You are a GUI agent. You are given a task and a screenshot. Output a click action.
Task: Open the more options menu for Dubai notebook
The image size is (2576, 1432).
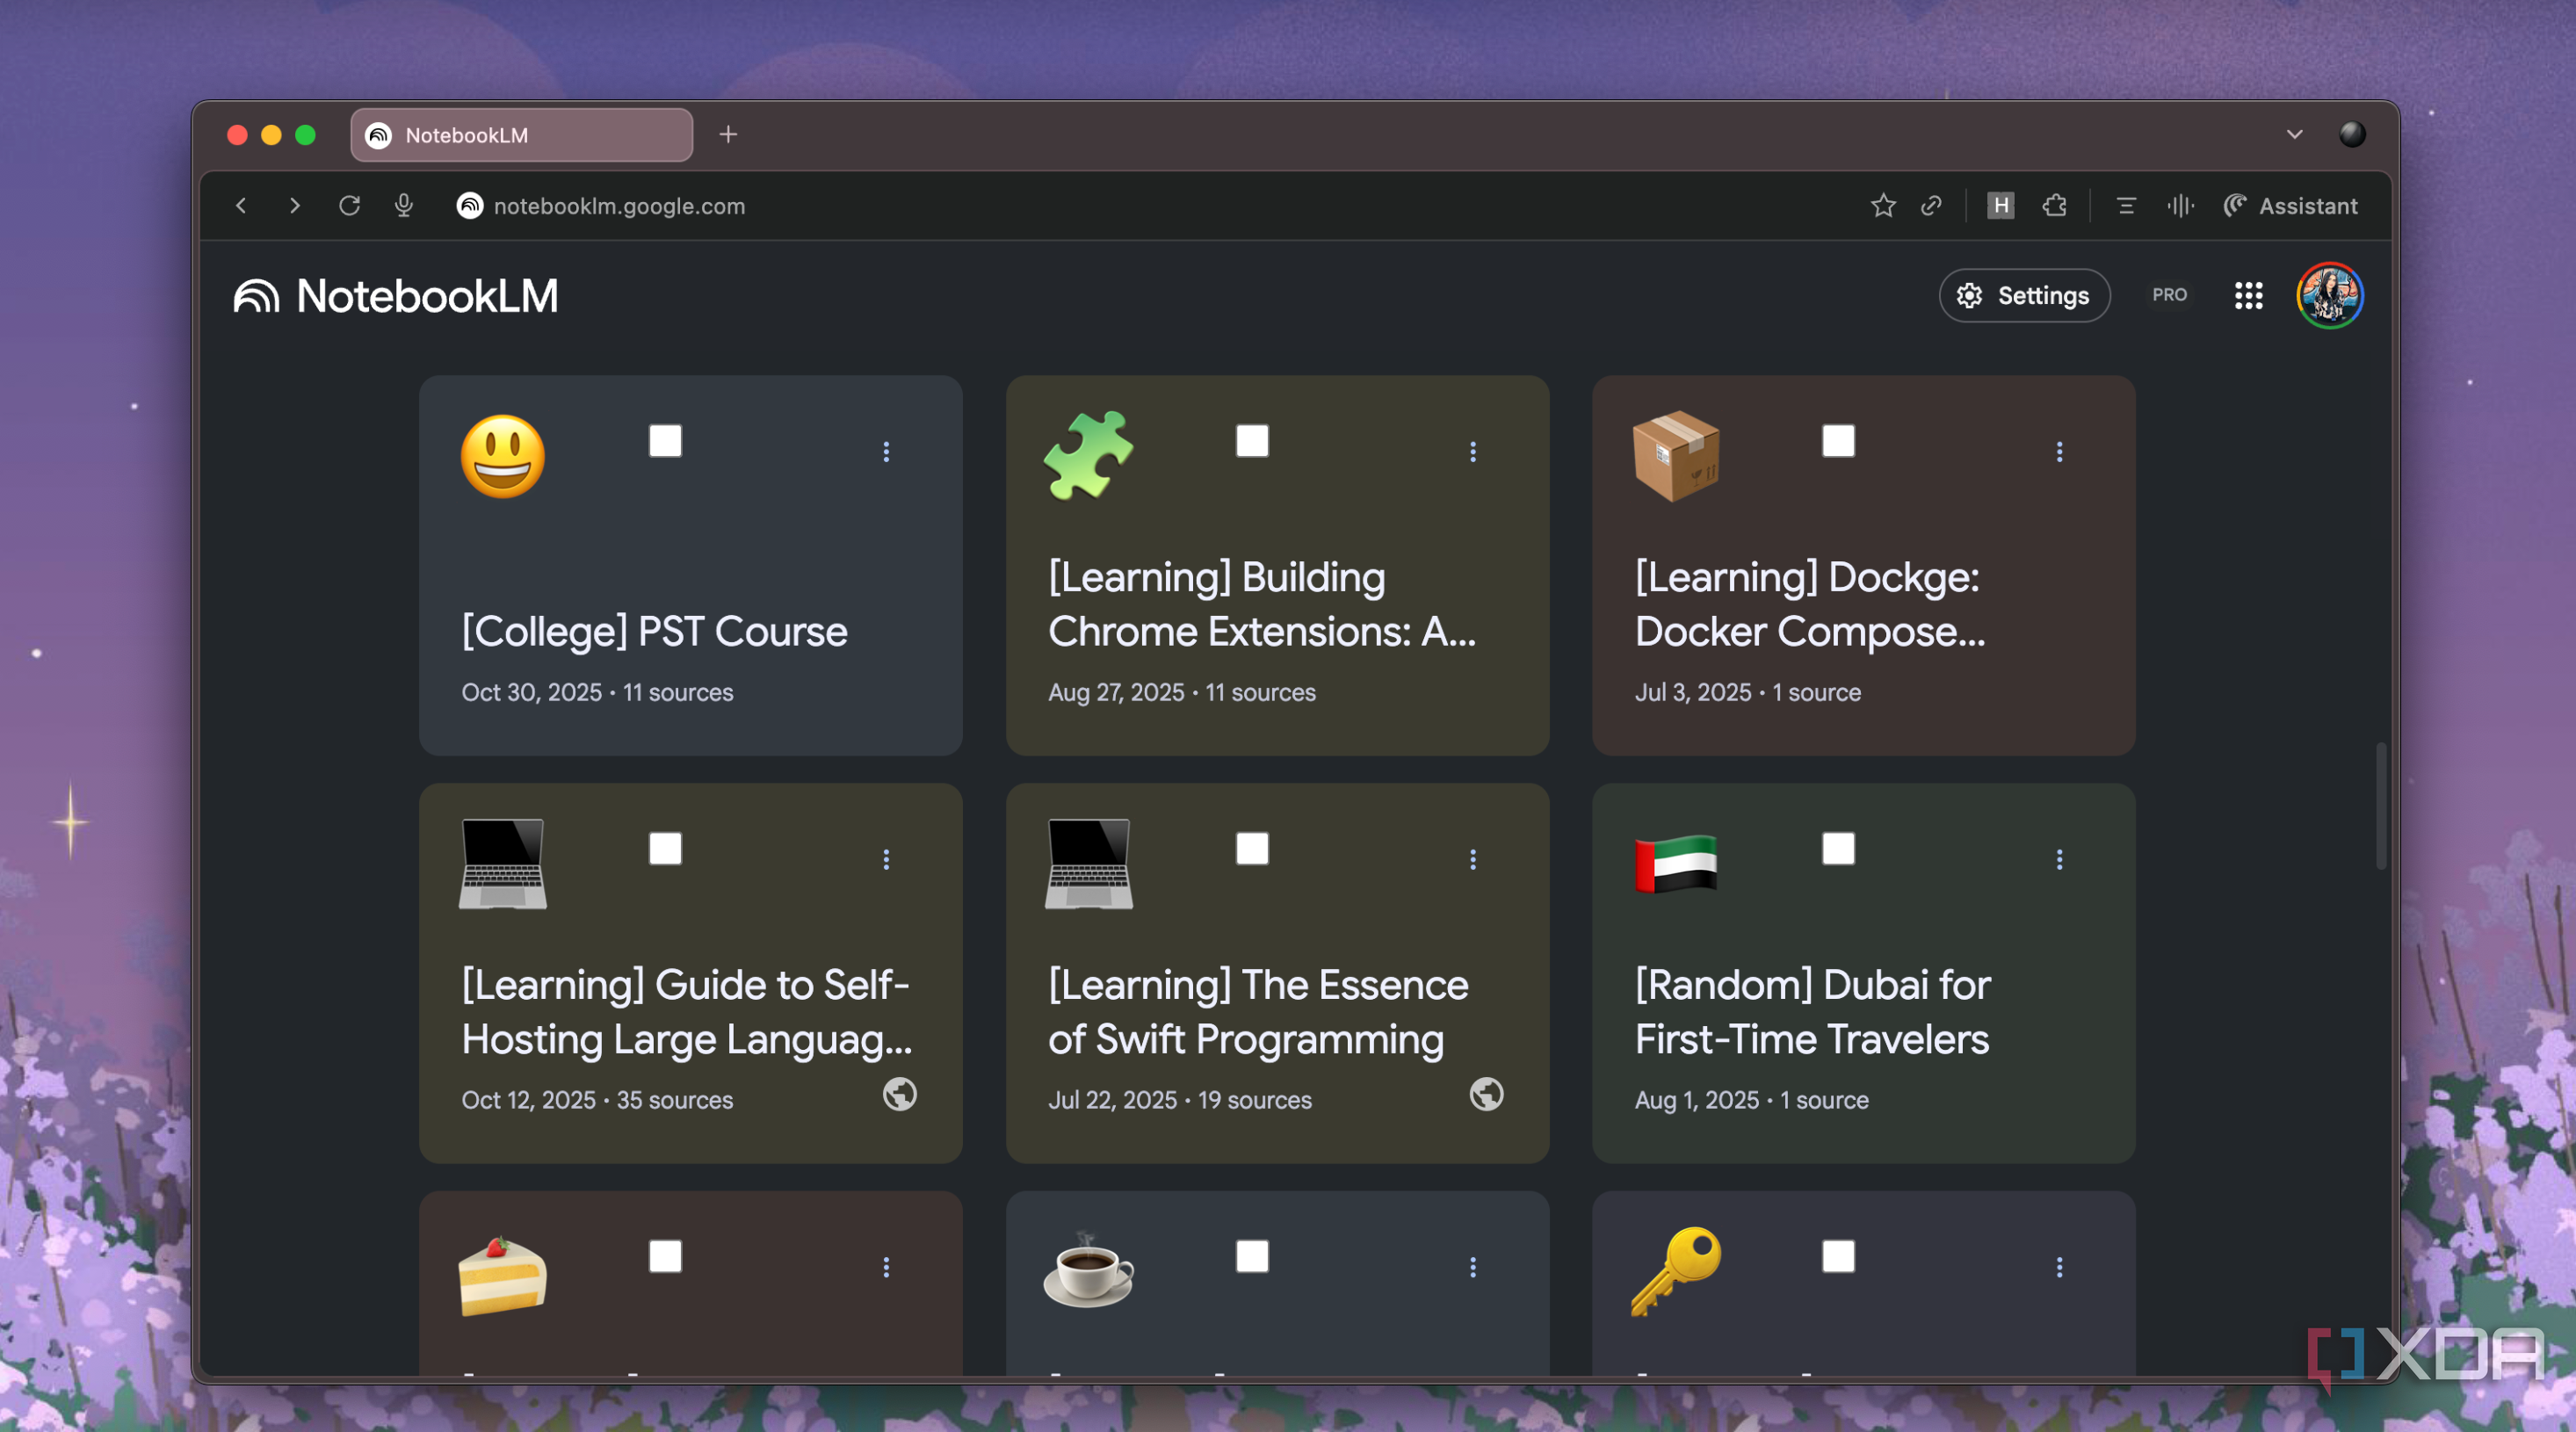[2059, 860]
